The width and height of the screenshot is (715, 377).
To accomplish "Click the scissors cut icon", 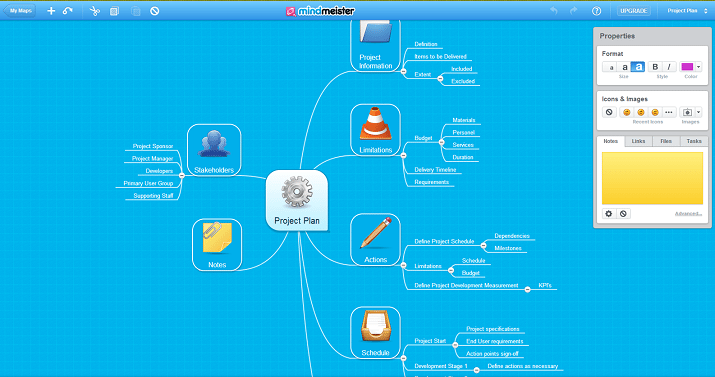I will (x=94, y=11).
